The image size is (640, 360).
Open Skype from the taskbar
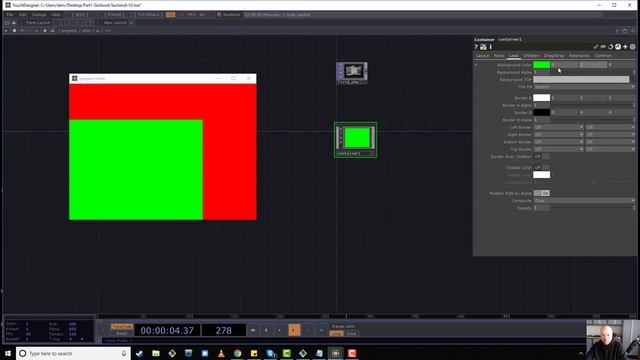pos(270,353)
